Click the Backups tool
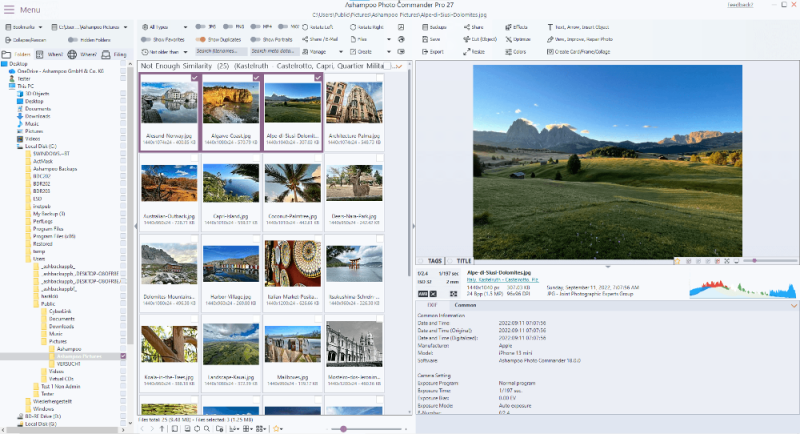This screenshot has width=800, height=434. (434, 27)
